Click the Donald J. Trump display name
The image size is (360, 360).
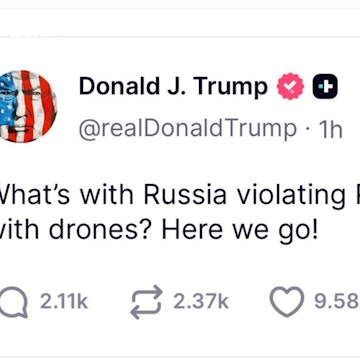click(x=173, y=86)
